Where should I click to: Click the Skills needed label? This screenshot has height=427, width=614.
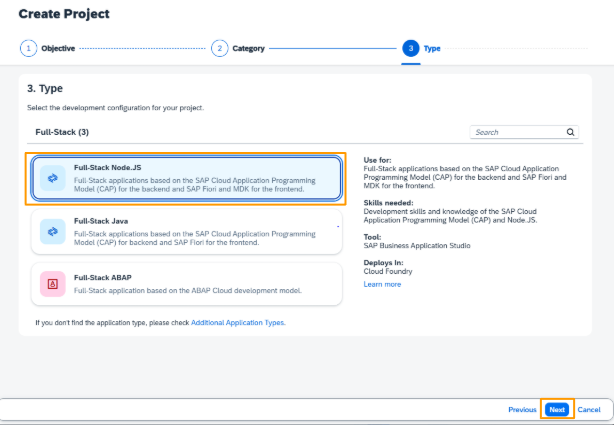(x=388, y=203)
